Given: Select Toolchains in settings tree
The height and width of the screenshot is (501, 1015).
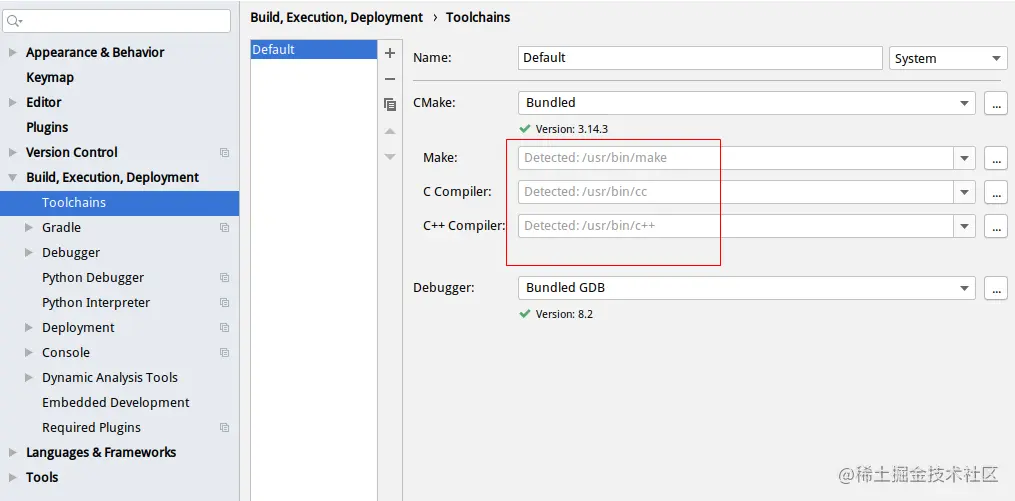Looking at the screenshot, I should coord(119,203).
